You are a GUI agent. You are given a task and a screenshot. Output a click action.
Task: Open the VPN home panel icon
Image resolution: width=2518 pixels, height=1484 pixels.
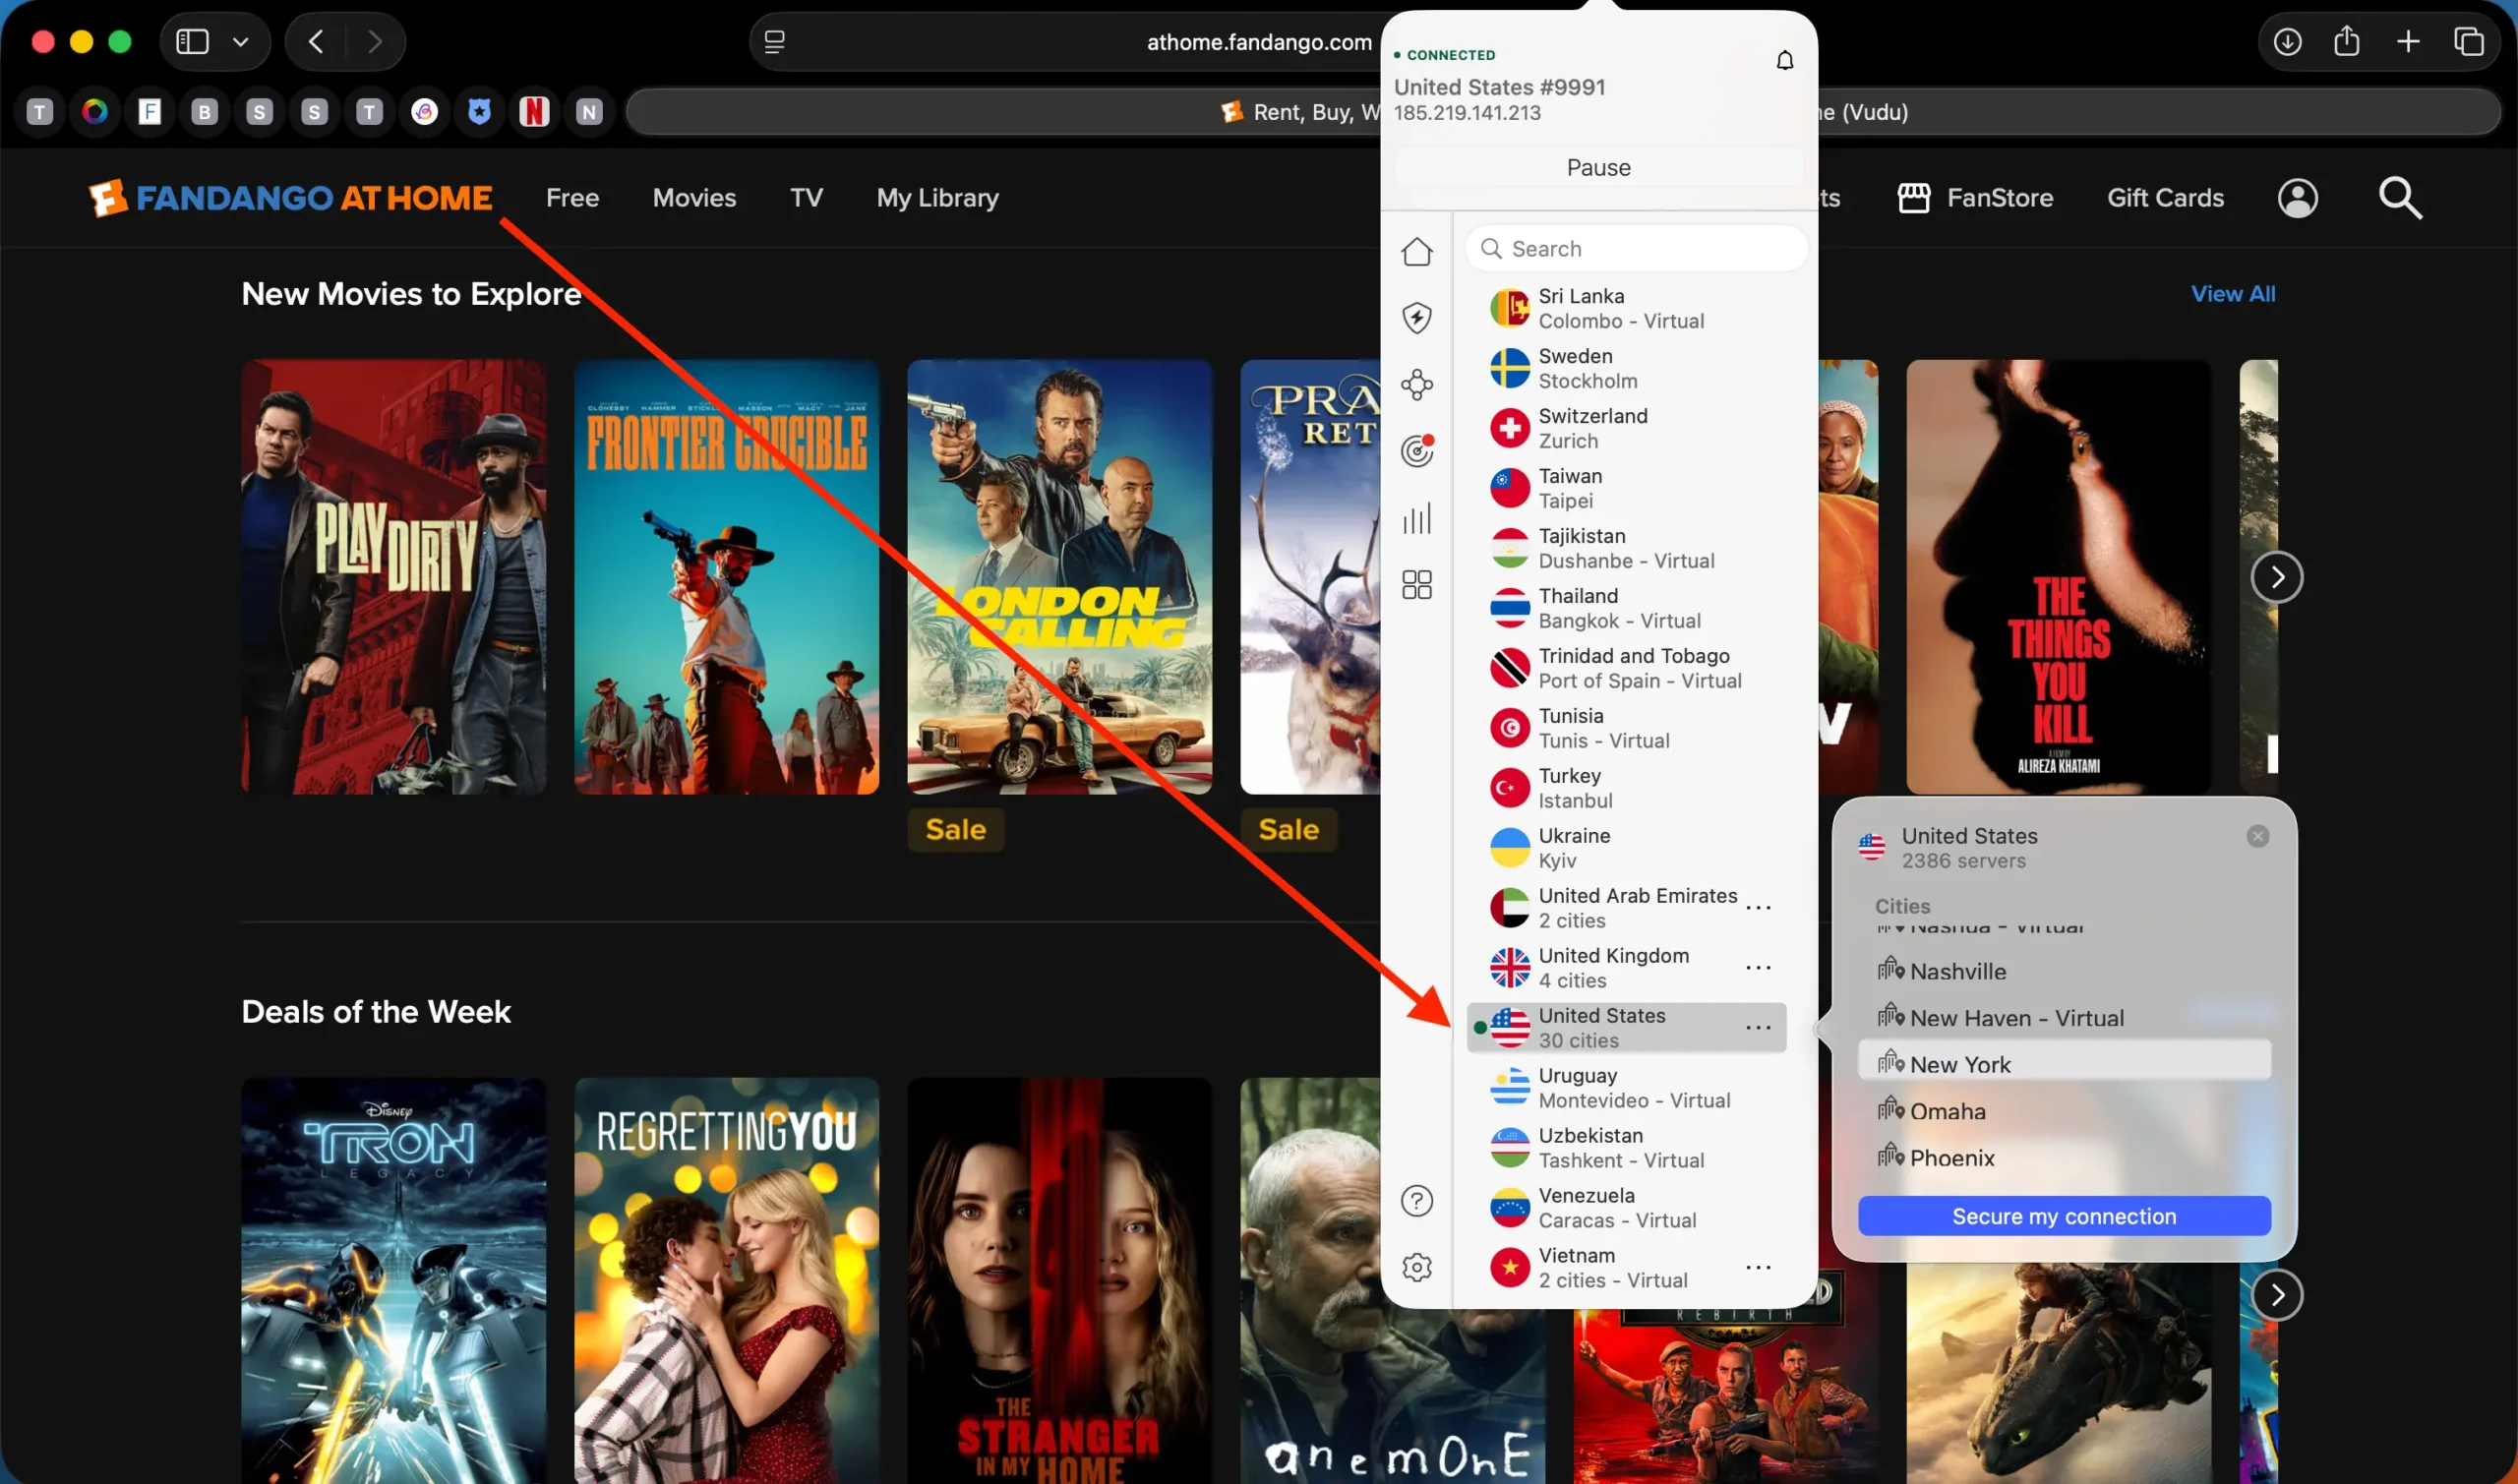(1417, 252)
